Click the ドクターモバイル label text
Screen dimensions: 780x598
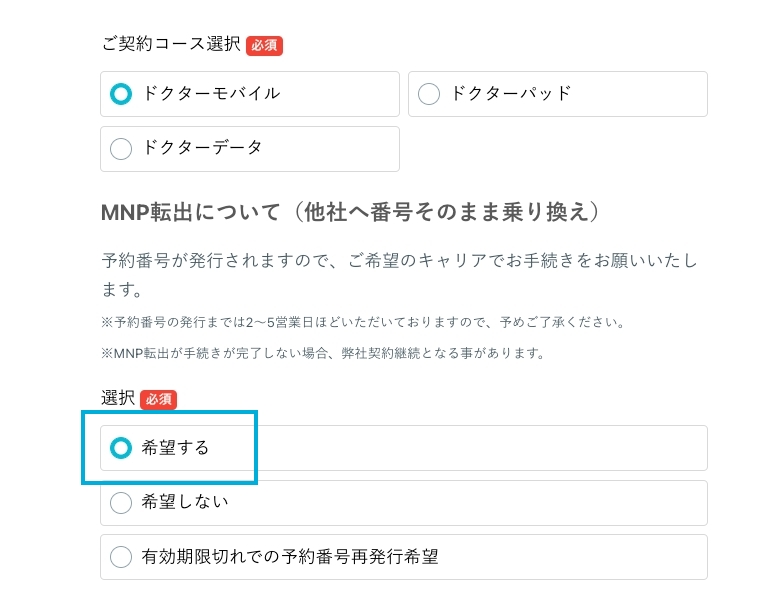coord(211,94)
